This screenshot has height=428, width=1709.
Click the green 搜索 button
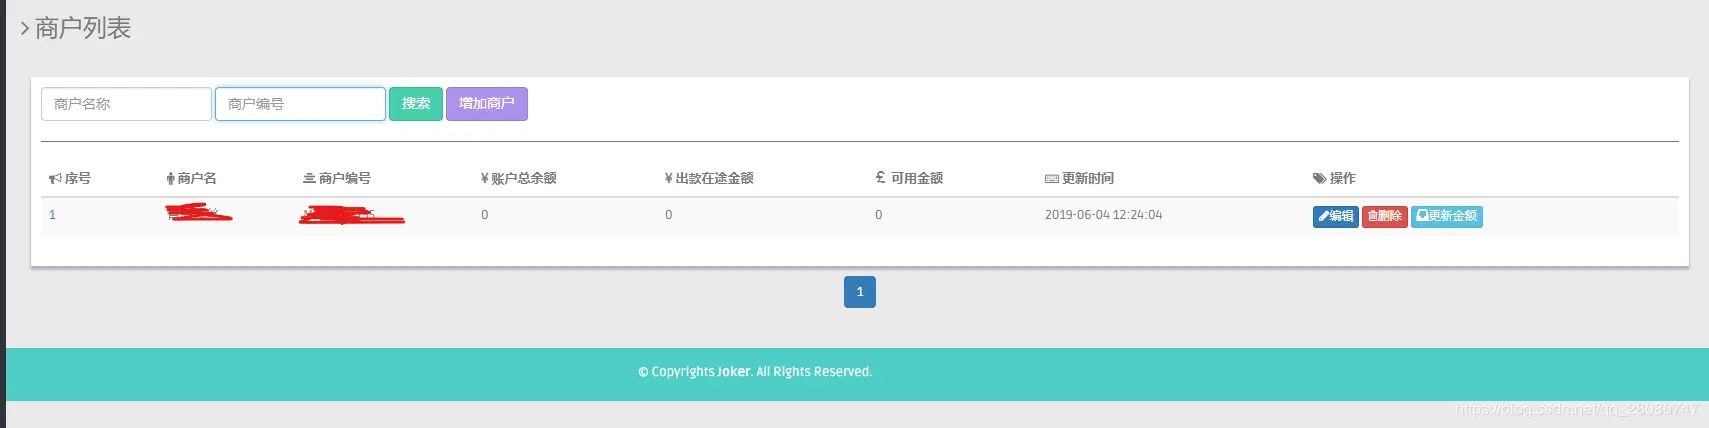point(416,104)
